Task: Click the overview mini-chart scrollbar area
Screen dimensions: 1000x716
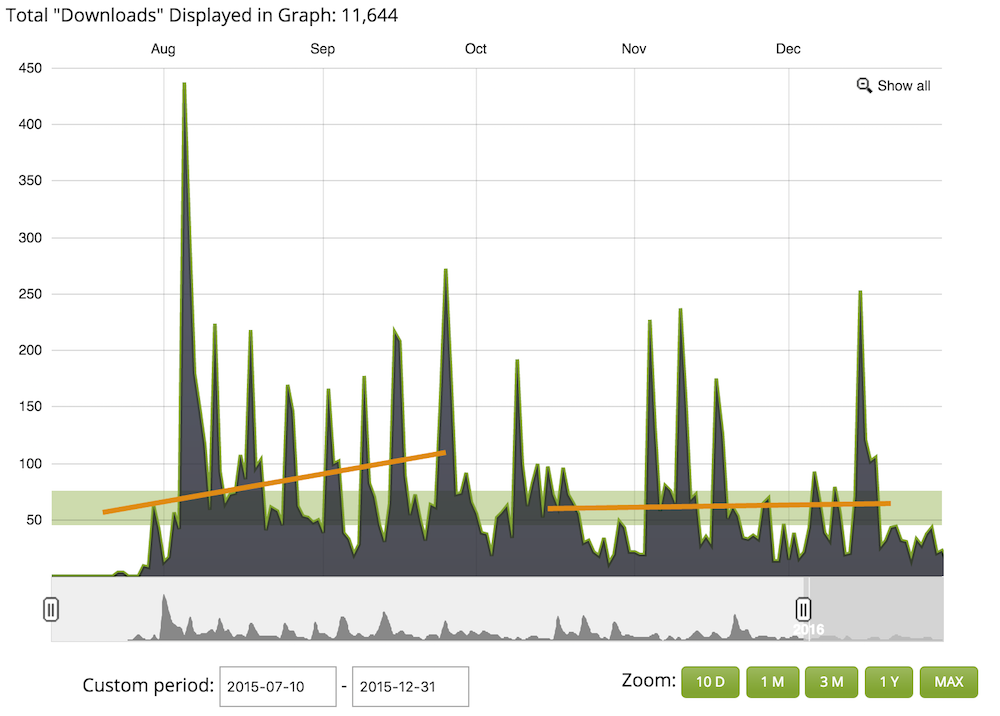Action: [497, 609]
